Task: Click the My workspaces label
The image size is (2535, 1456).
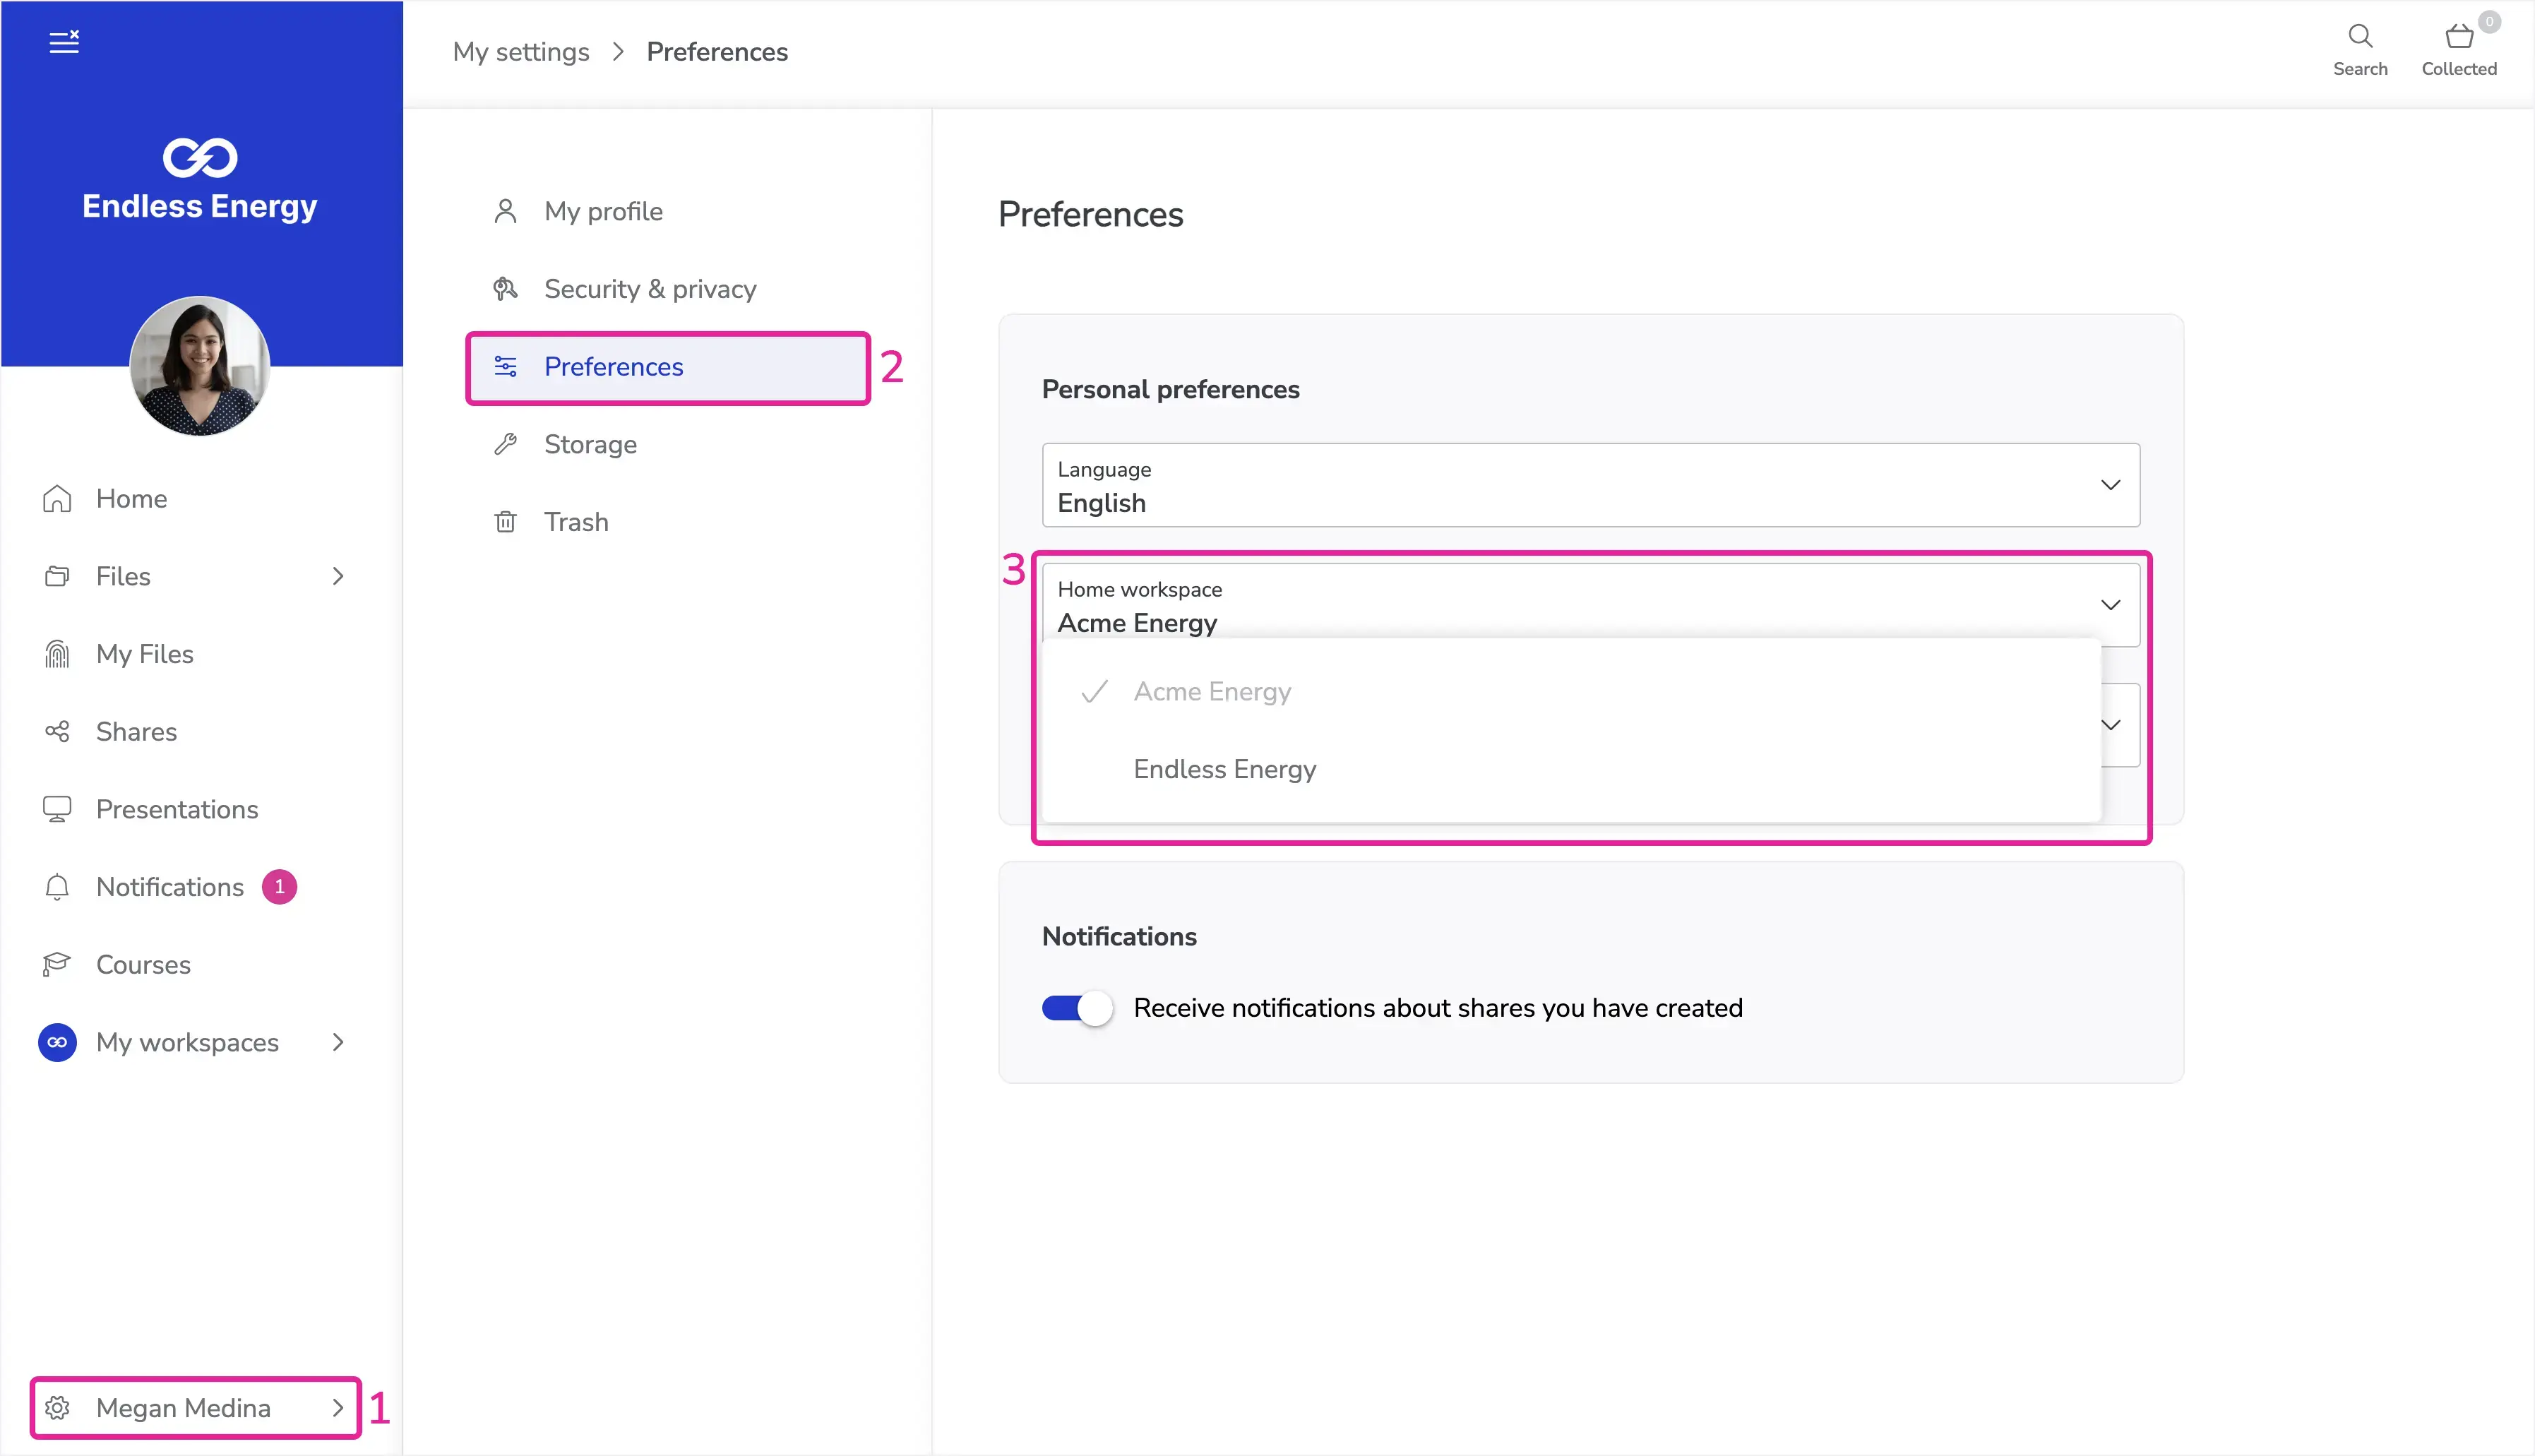Action: point(187,1042)
